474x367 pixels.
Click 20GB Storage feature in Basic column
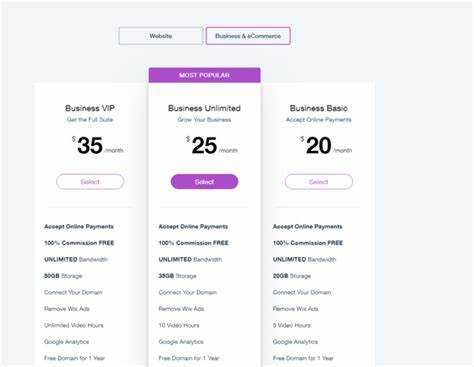coord(292,276)
